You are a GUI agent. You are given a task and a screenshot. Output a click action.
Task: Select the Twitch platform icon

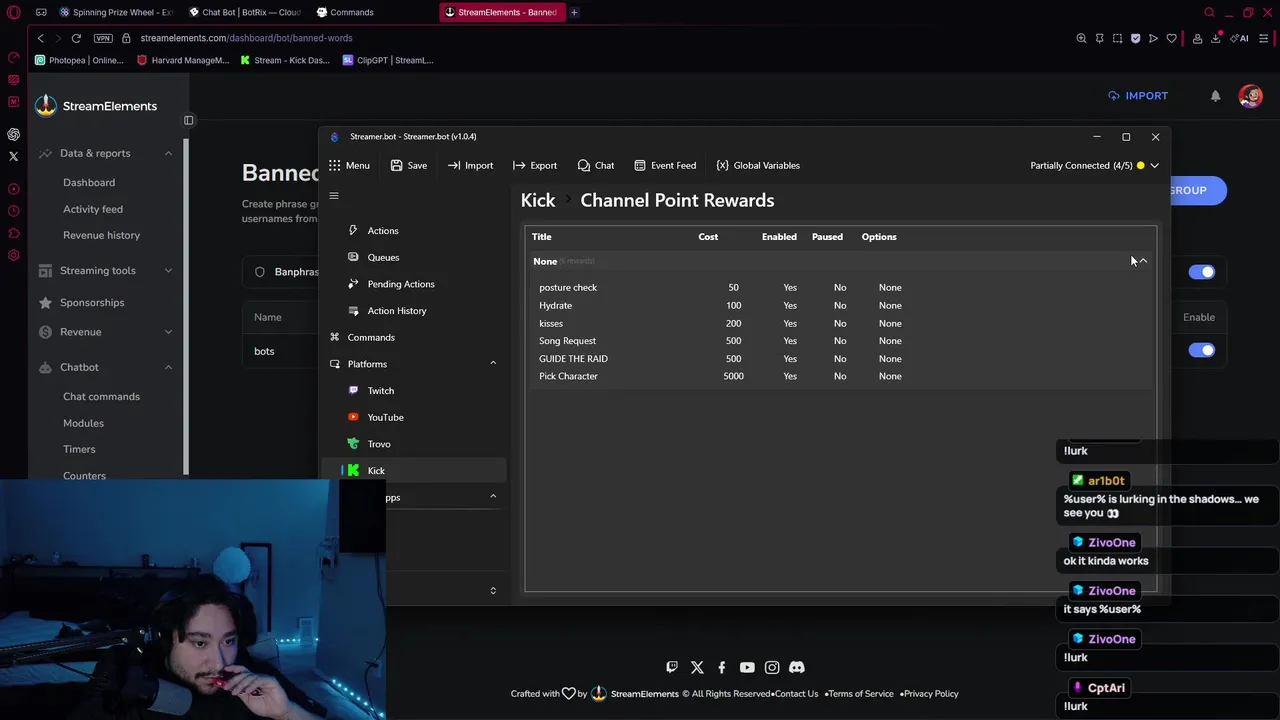tap(353, 391)
